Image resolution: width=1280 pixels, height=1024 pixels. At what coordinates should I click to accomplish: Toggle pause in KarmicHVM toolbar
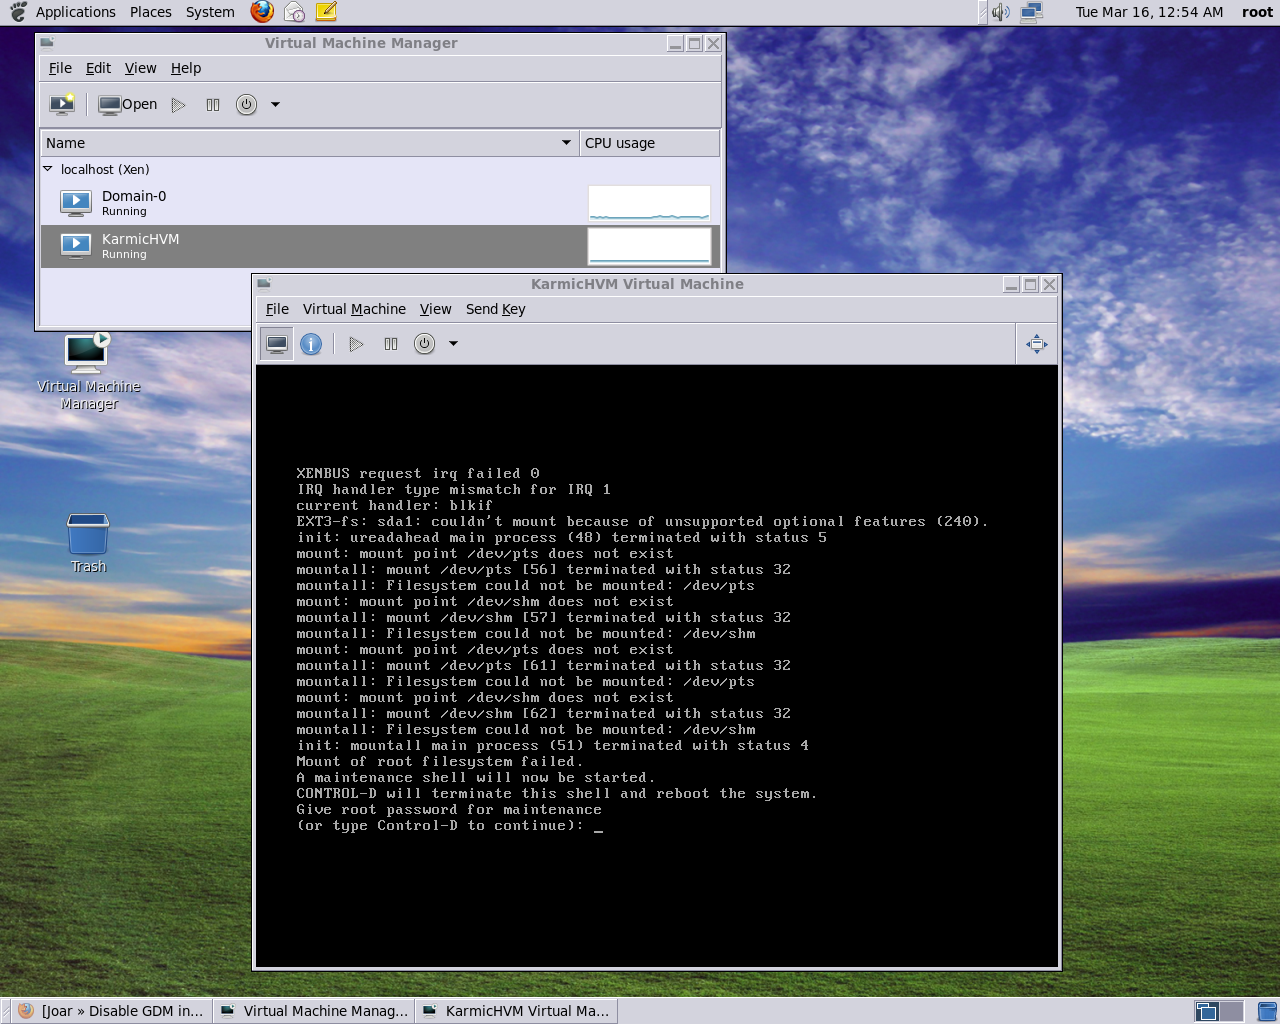(x=391, y=344)
